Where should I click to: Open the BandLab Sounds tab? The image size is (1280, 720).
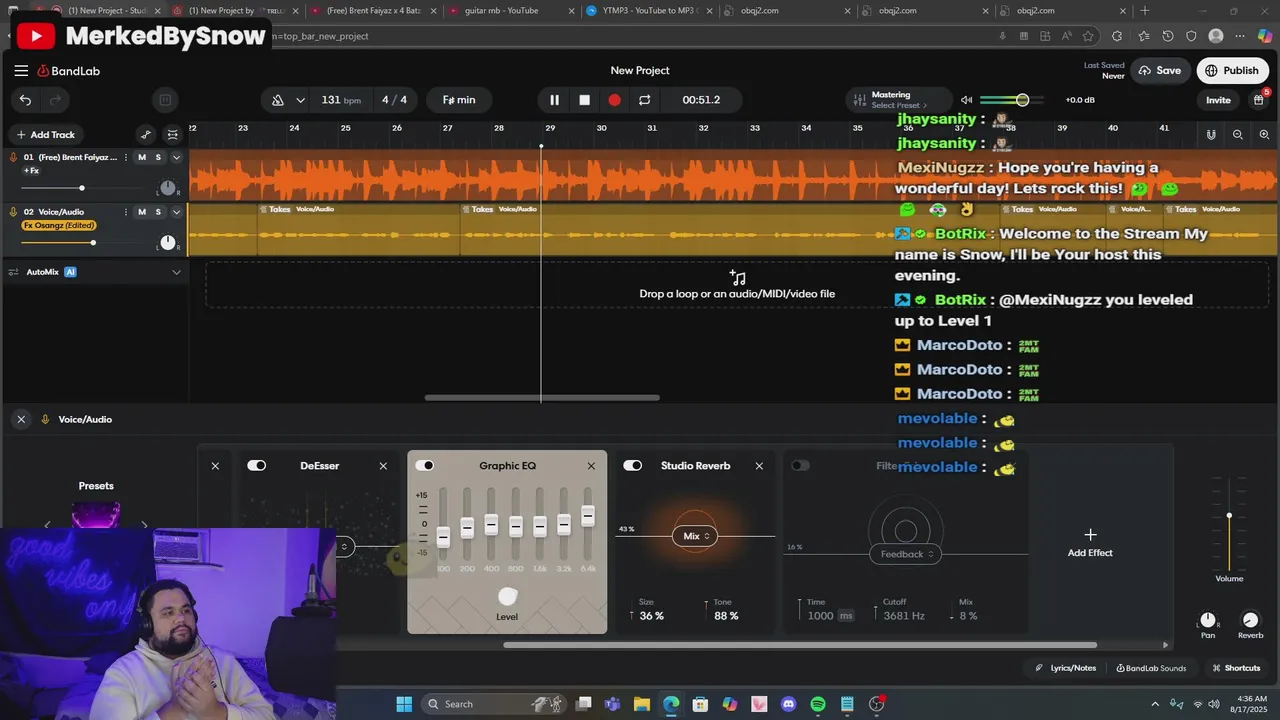1151,668
